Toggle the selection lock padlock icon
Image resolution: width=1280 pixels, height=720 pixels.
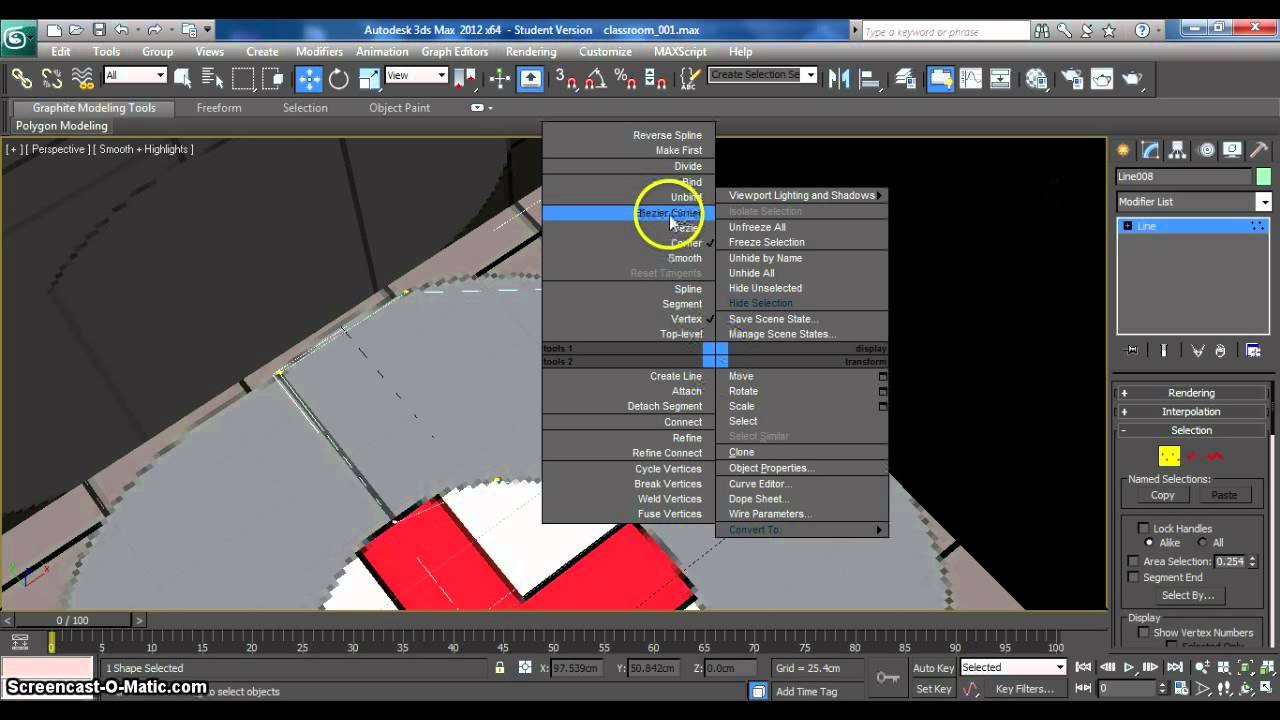pyautogui.click(x=499, y=668)
